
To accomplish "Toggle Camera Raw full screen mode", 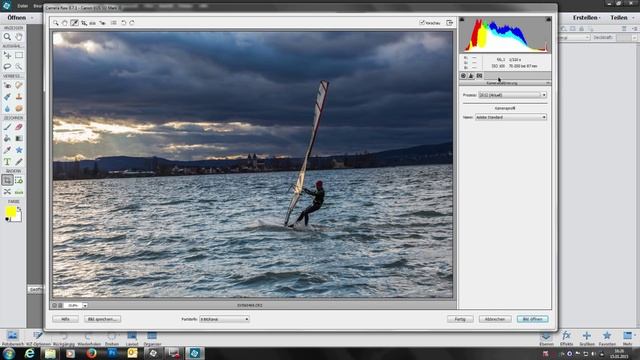I will click(449, 23).
